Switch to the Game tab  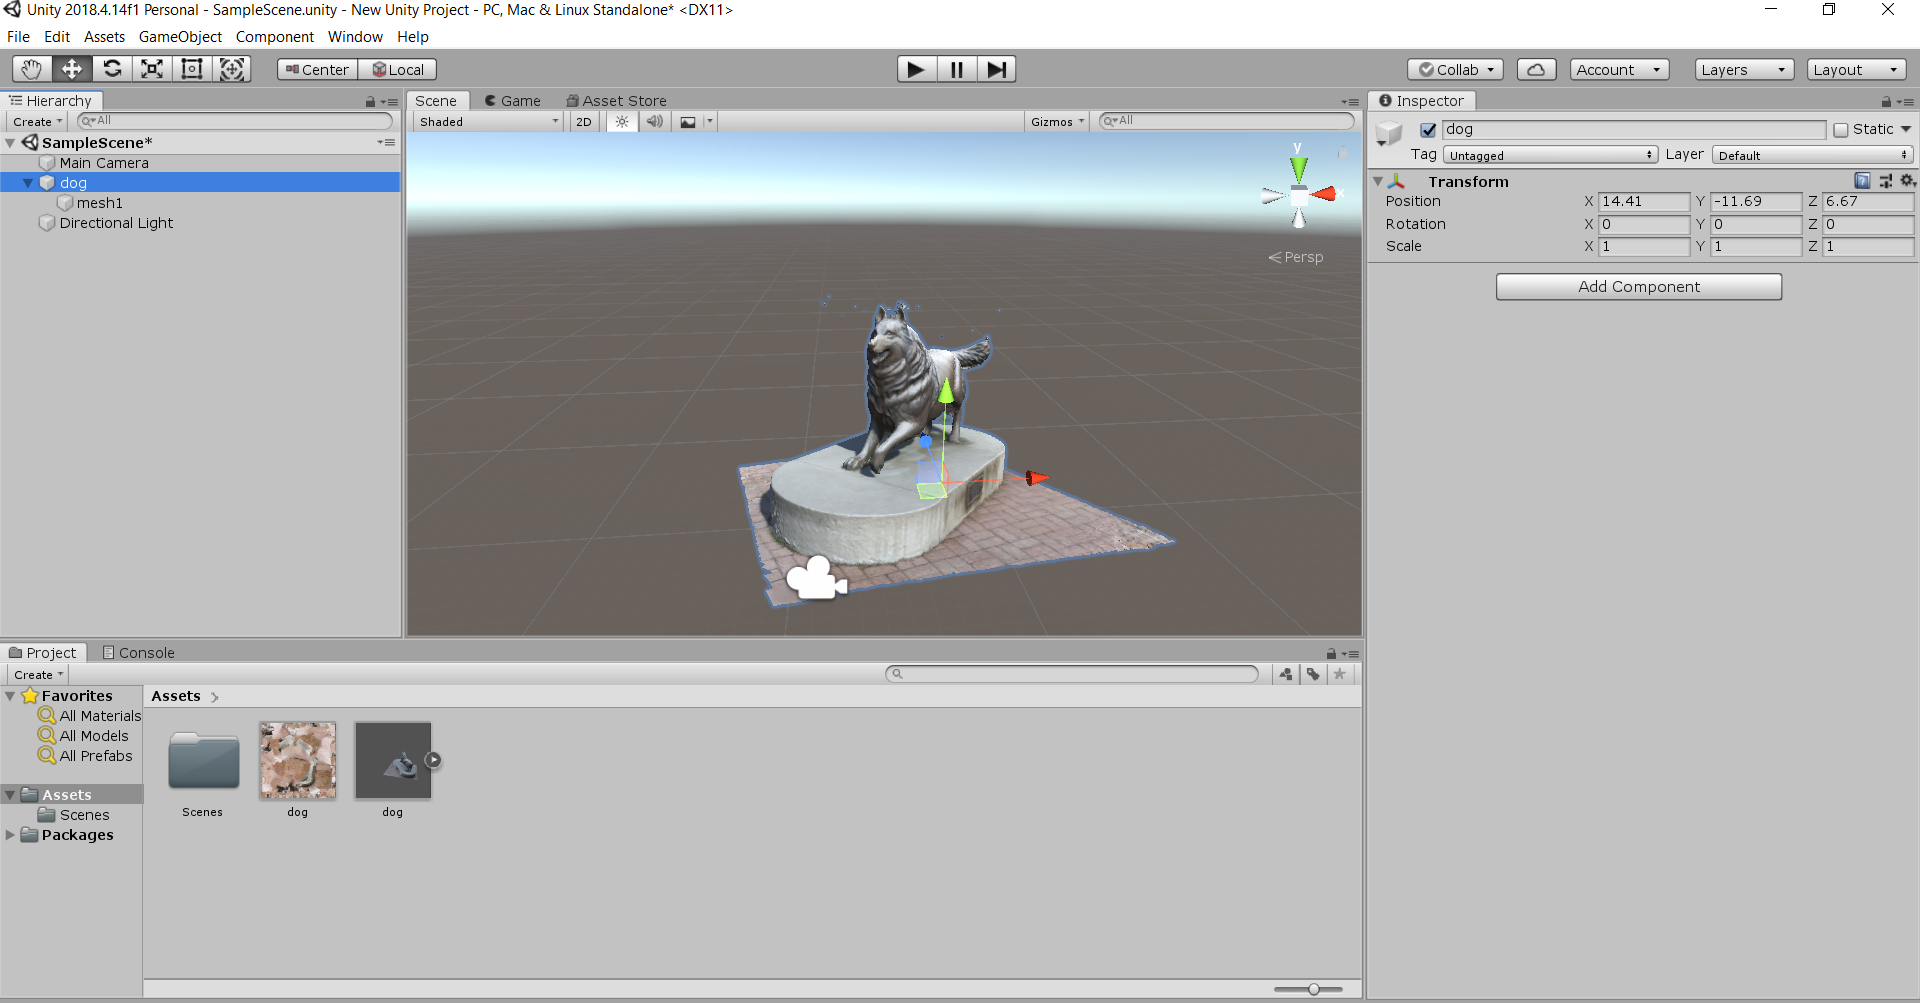point(513,101)
